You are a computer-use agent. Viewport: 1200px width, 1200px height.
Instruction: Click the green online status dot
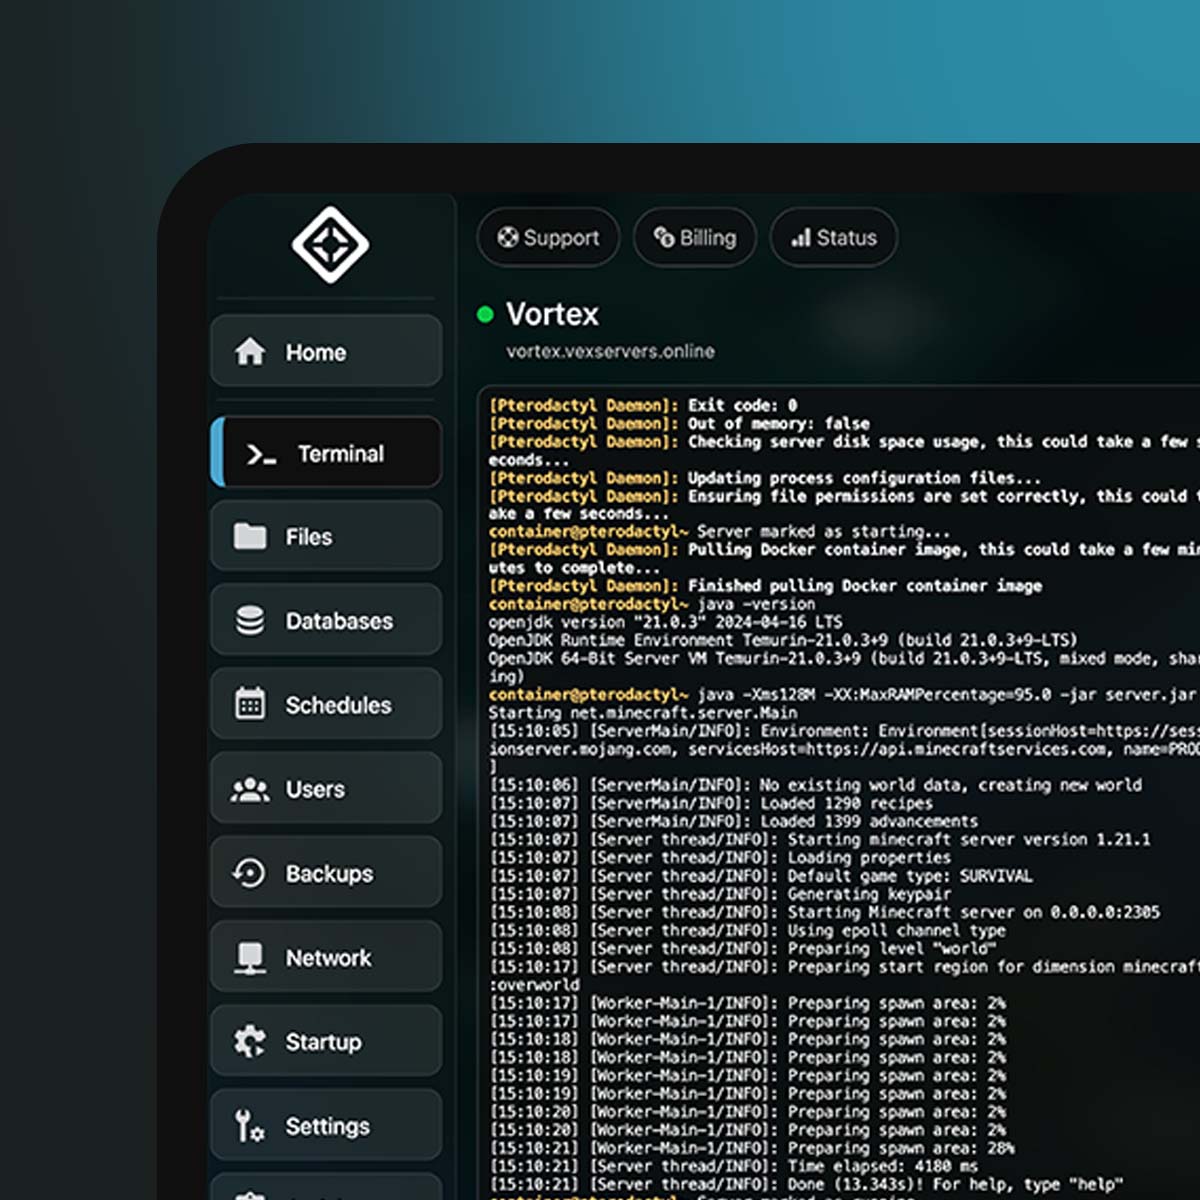tap(486, 314)
